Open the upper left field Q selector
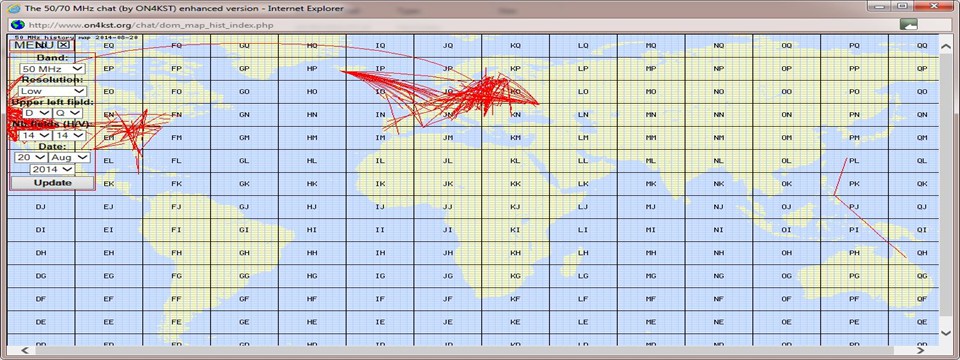The height and width of the screenshot is (360, 960). point(67,113)
